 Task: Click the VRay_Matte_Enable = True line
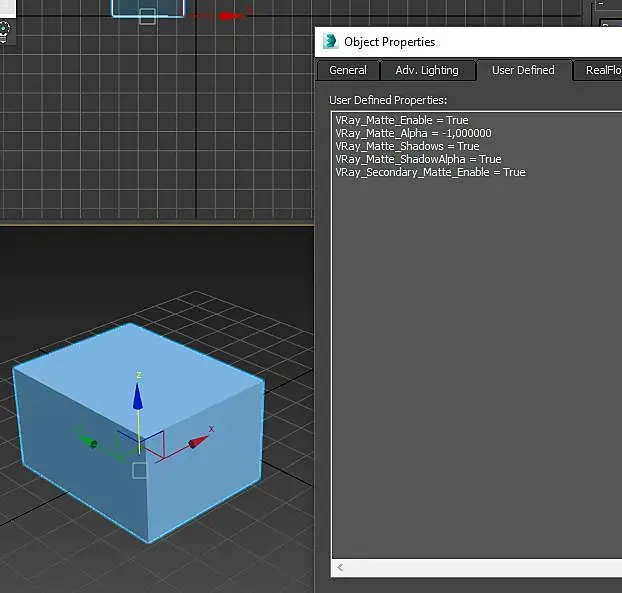coord(402,120)
